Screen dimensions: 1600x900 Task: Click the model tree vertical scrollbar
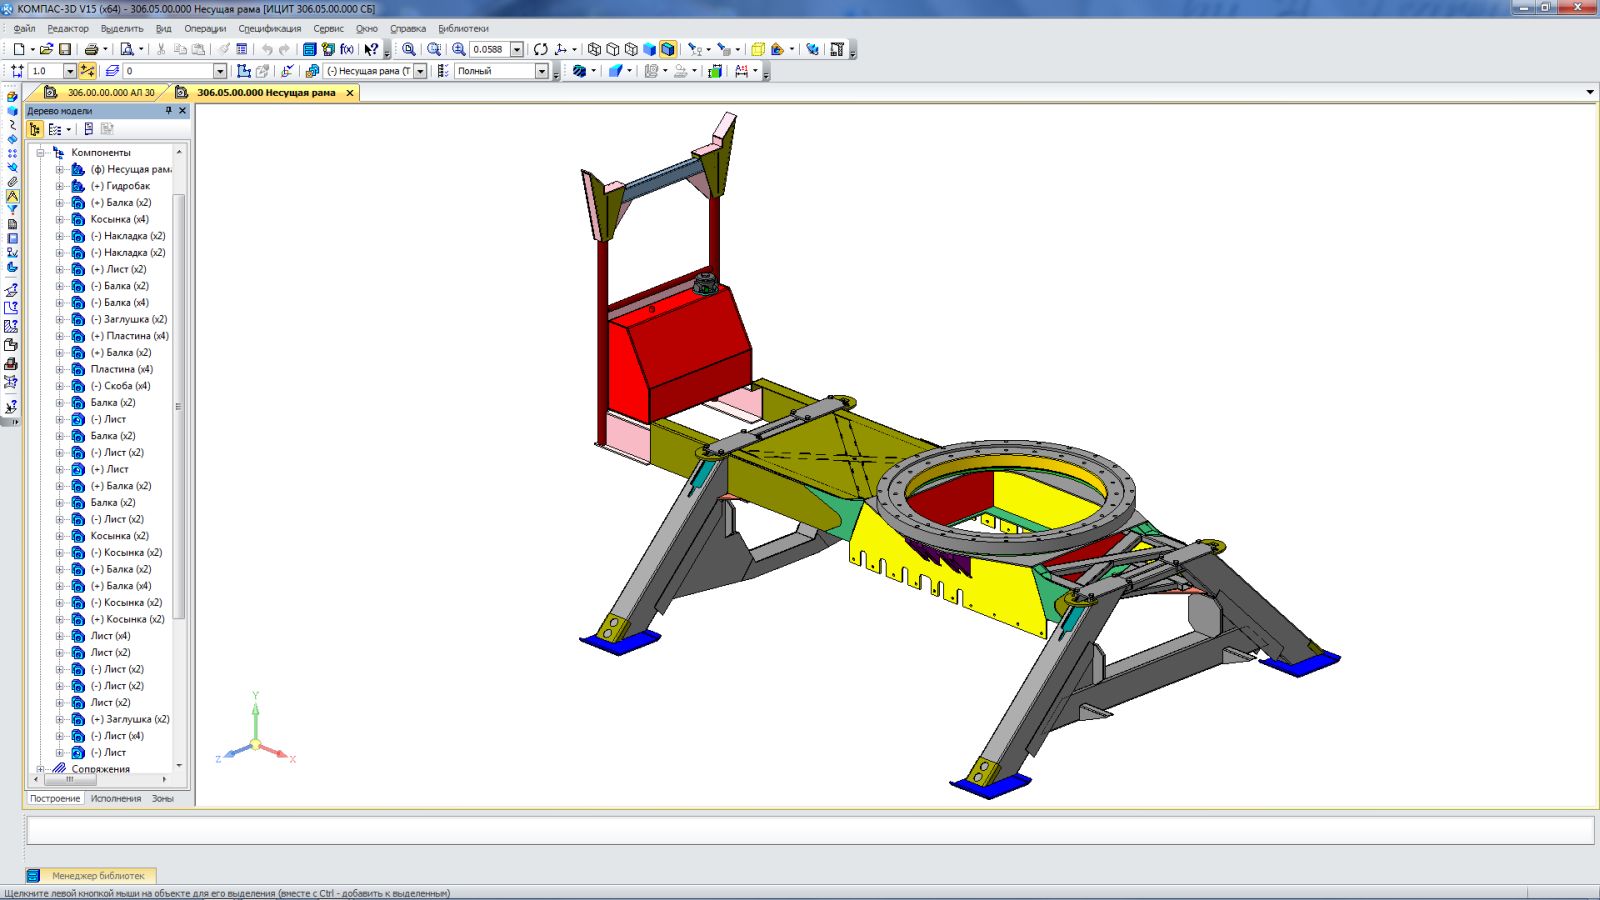point(179,405)
